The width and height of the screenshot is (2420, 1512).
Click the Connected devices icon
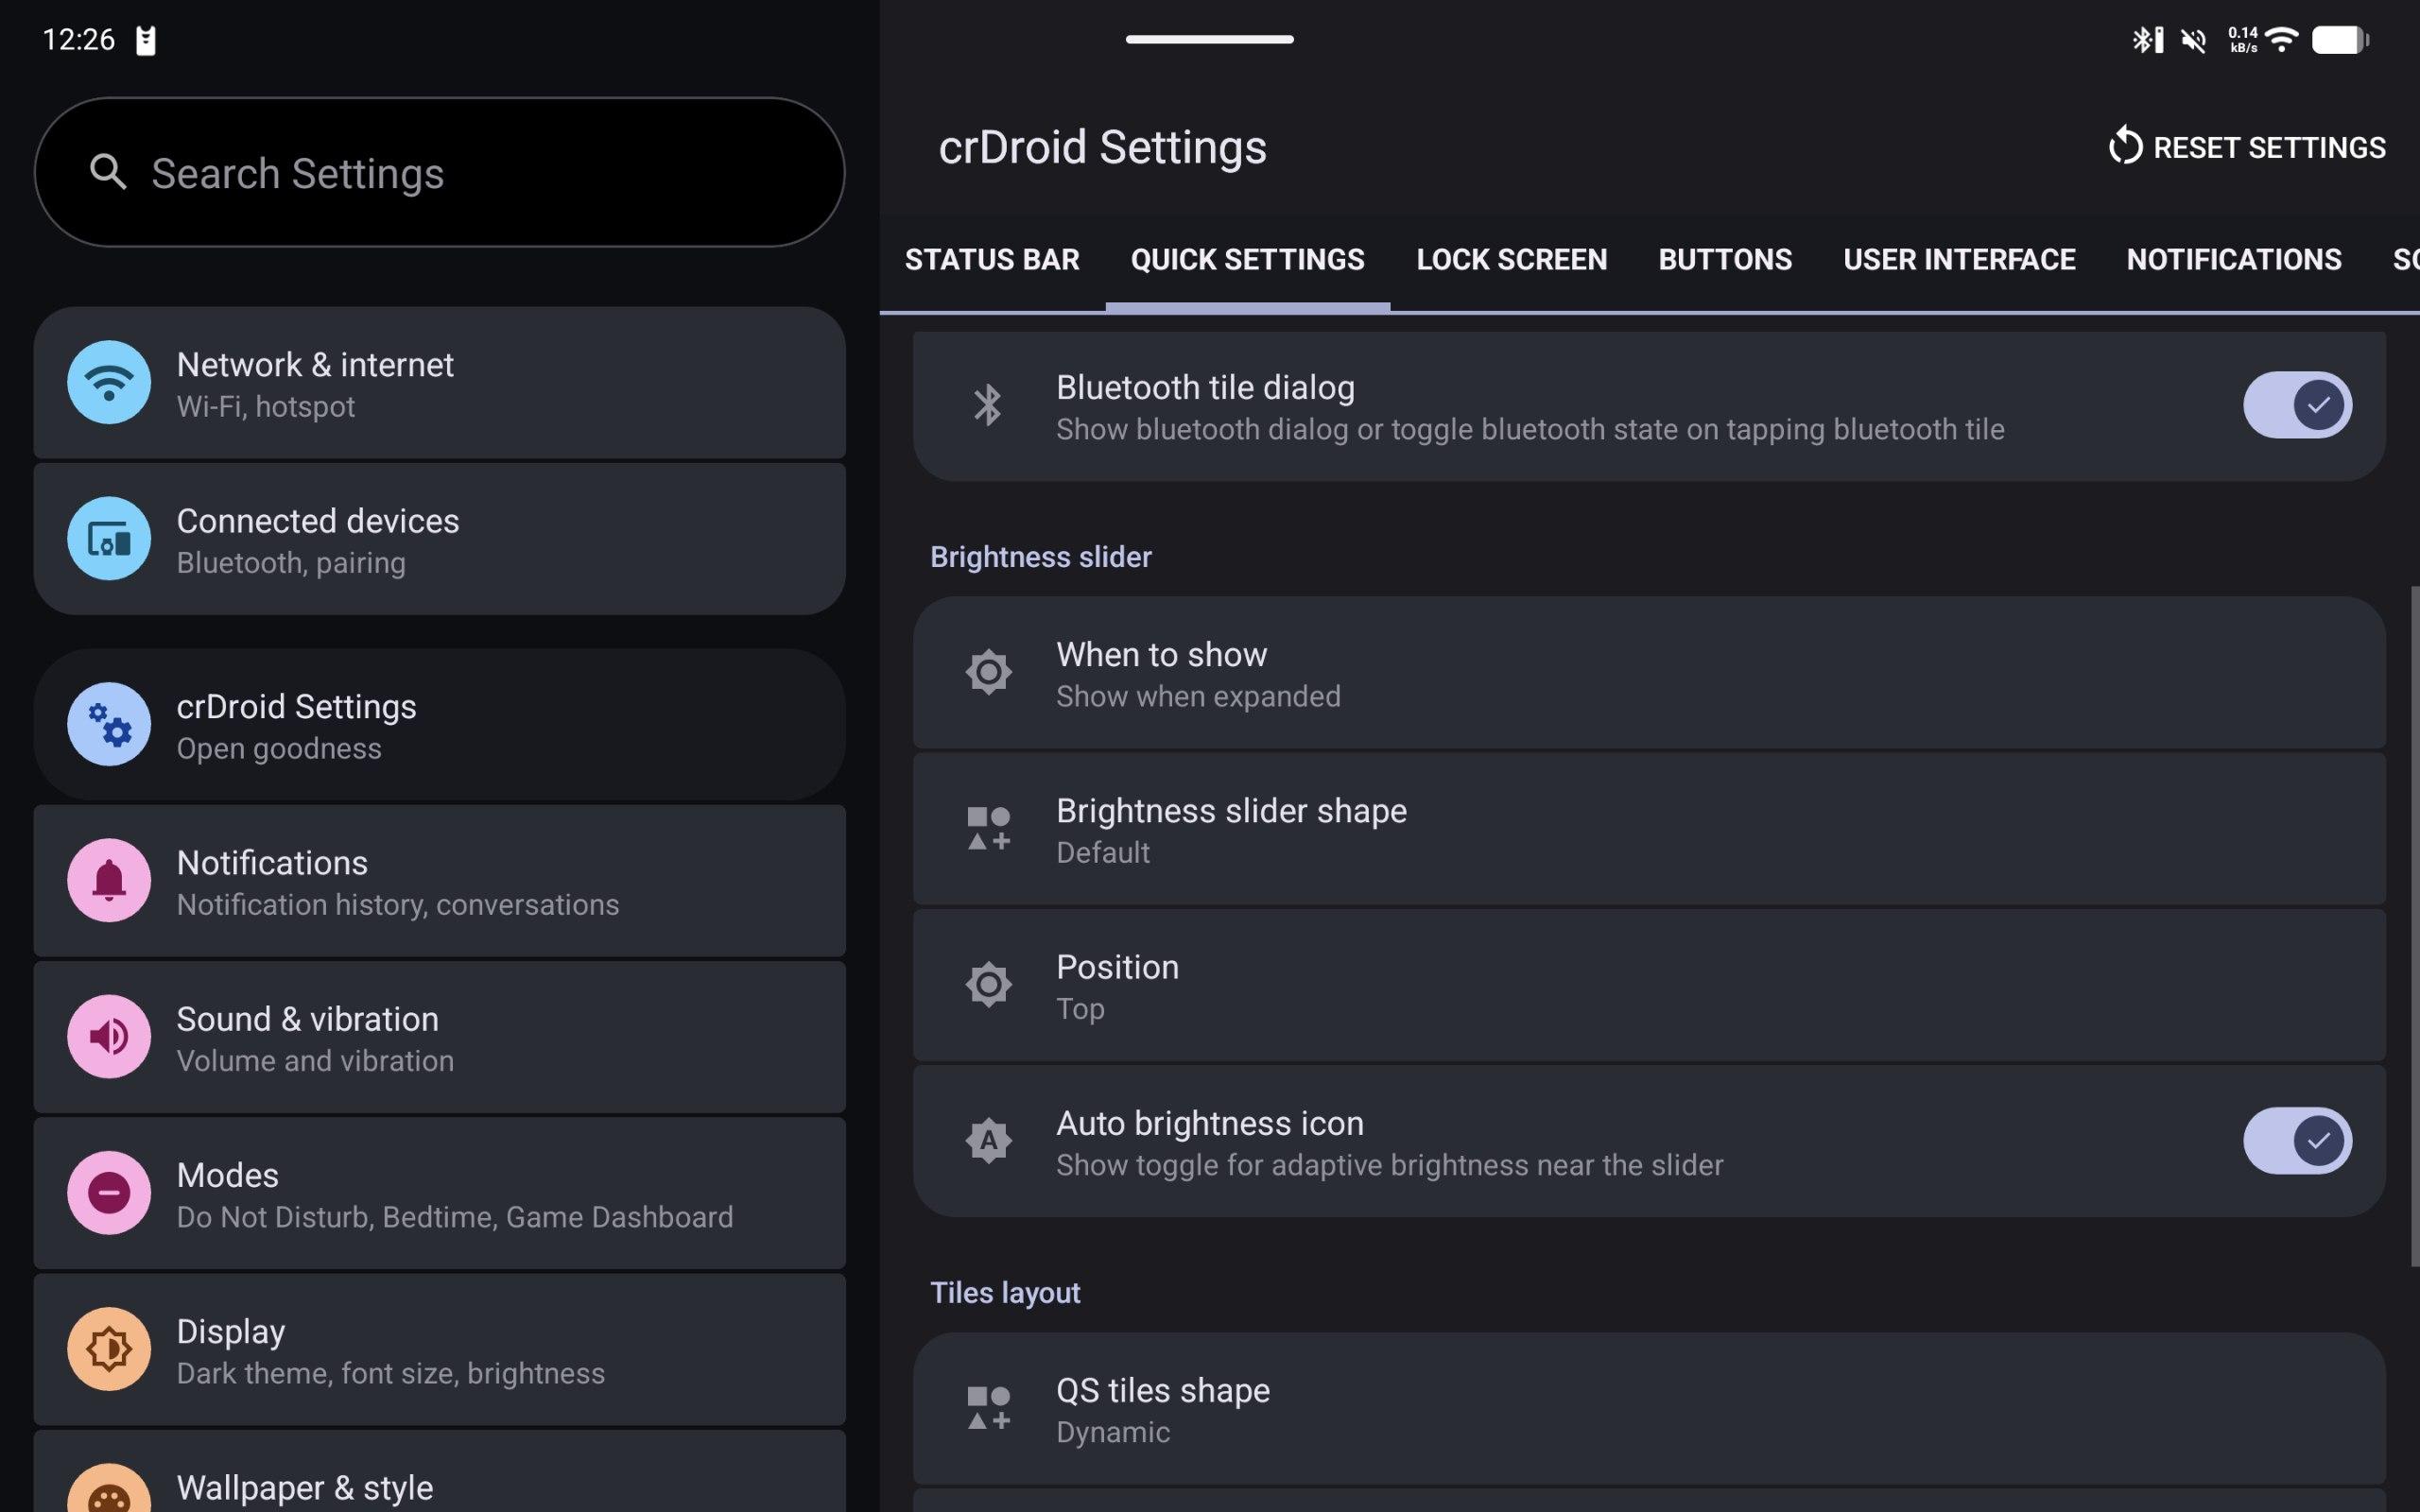point(109,539)
